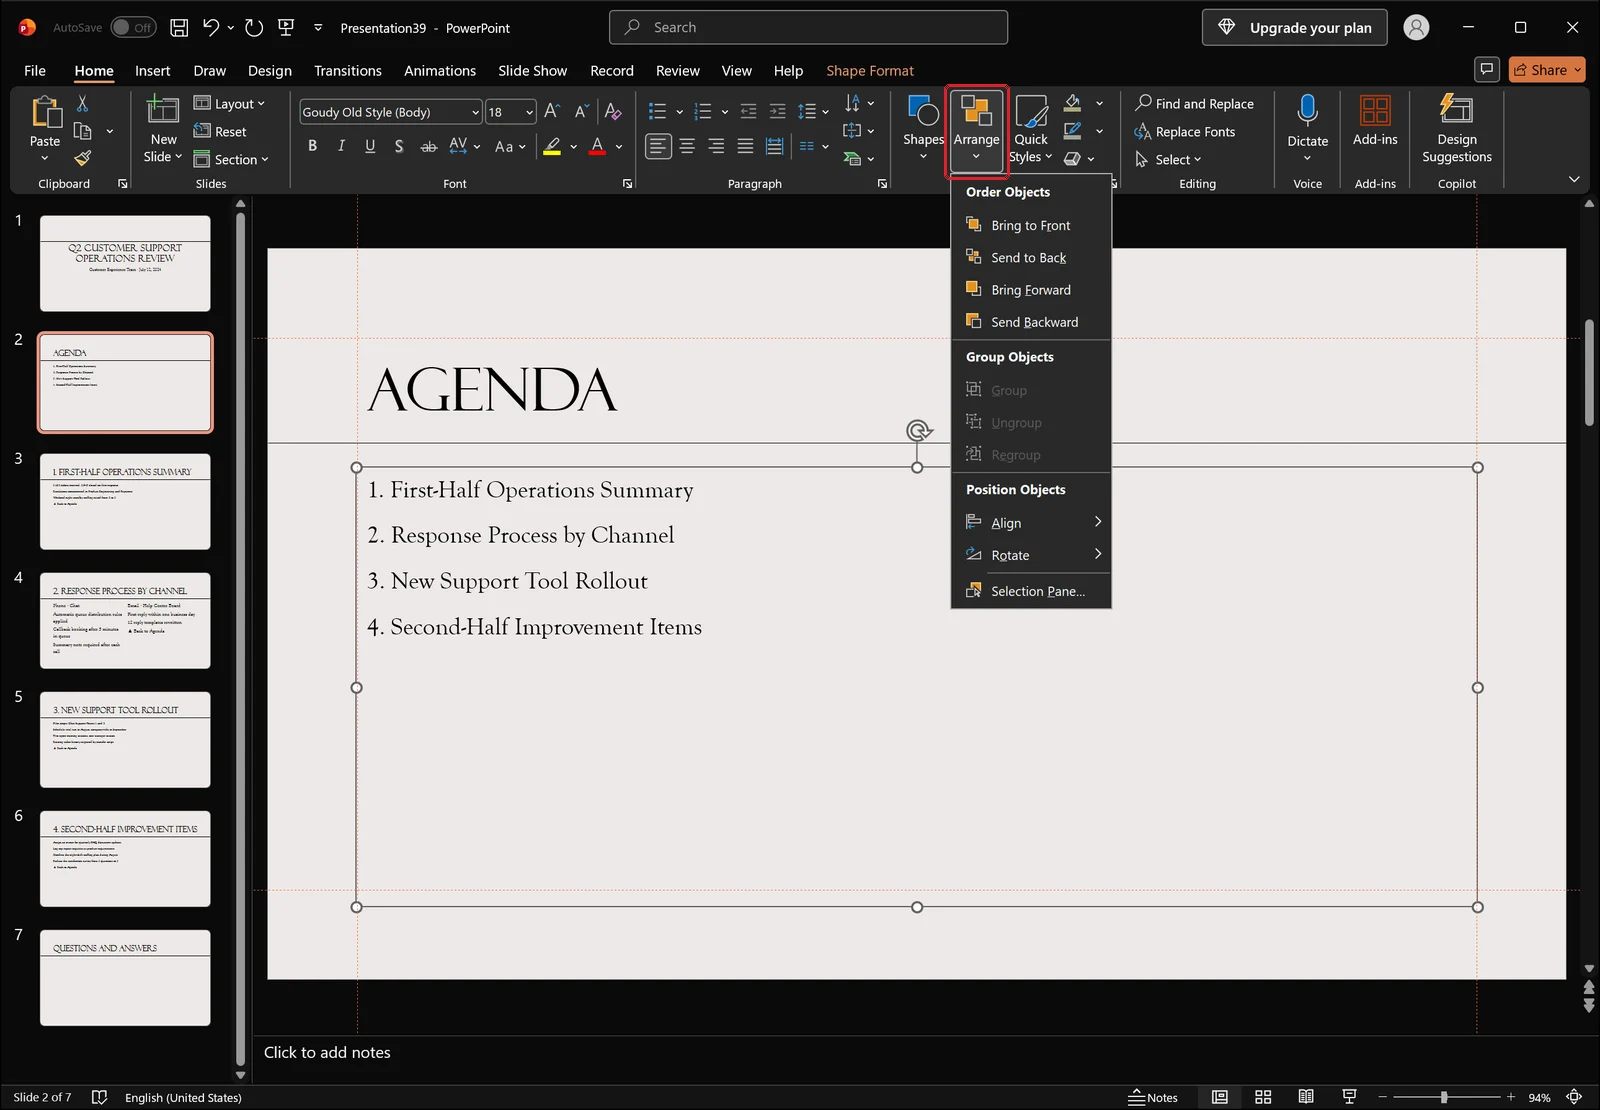Click the Search box
Screen dimensions: 1600x1110
tap(808, 27)
